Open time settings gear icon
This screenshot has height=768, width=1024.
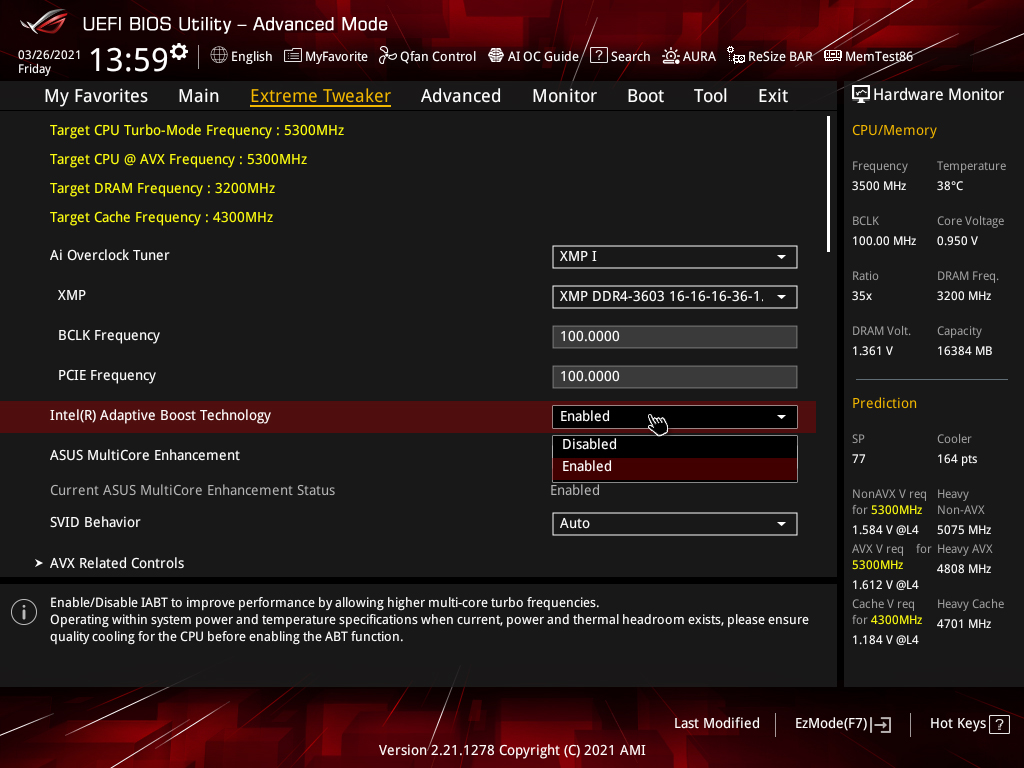click(x=179, y=52)
